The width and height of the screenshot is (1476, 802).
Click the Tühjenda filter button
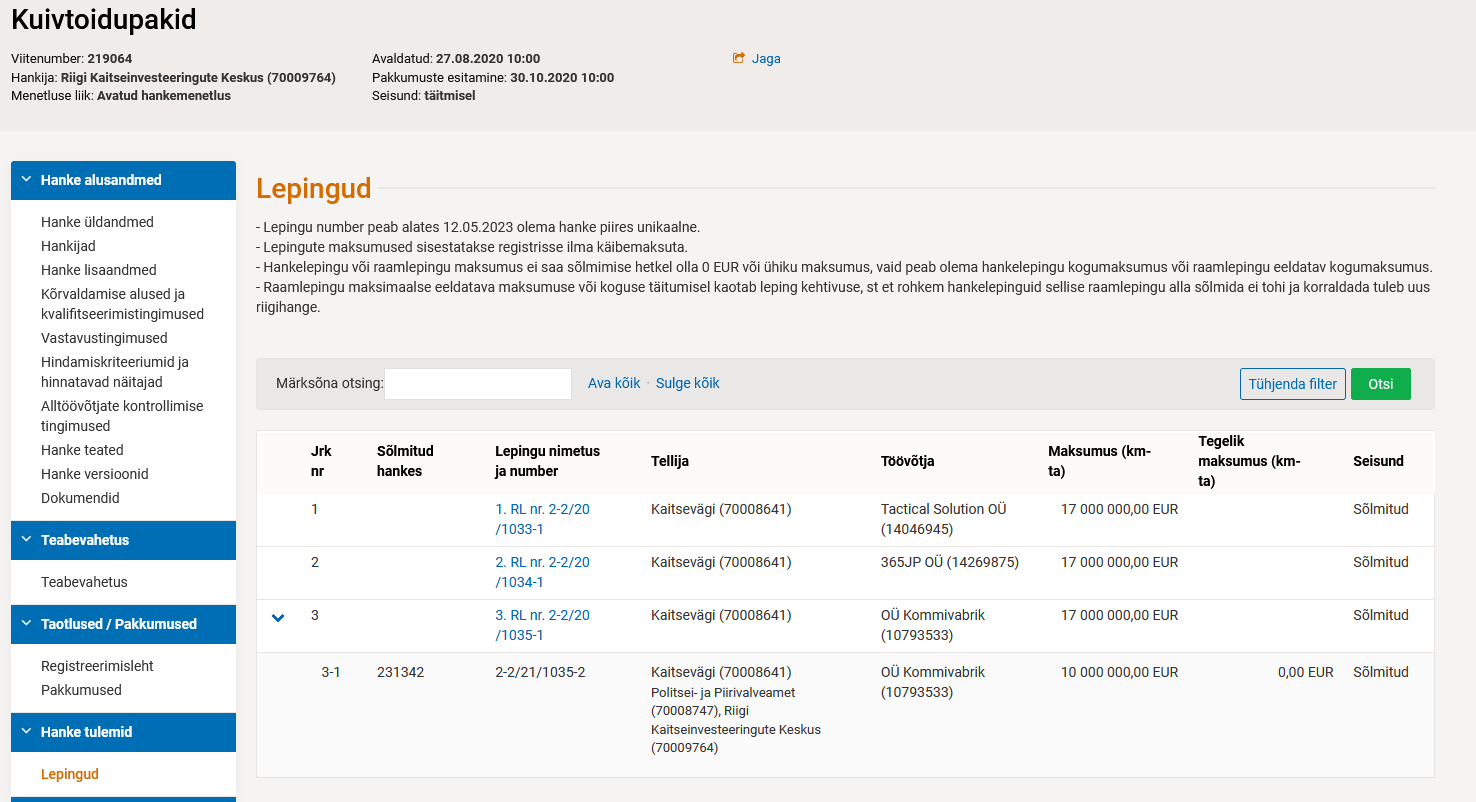pyautogui.click(x=1292, y=384)
